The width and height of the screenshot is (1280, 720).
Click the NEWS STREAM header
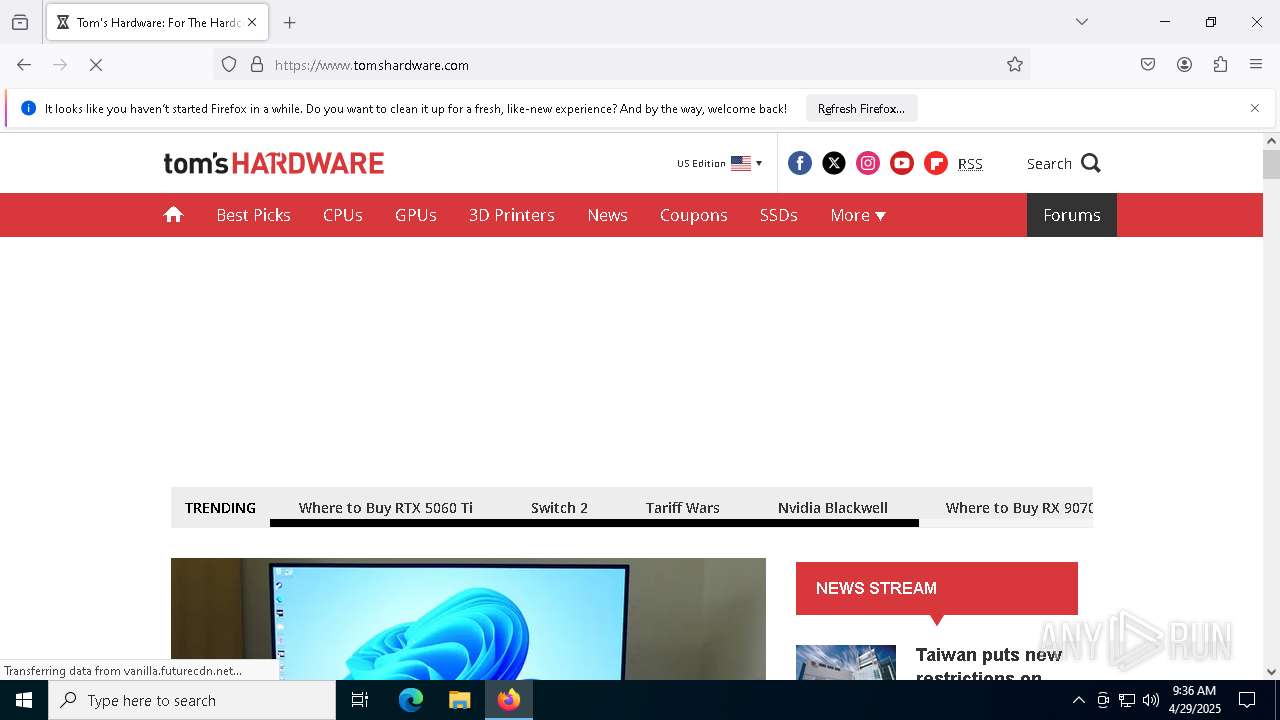pyautogui.click(x=937, y=588)
